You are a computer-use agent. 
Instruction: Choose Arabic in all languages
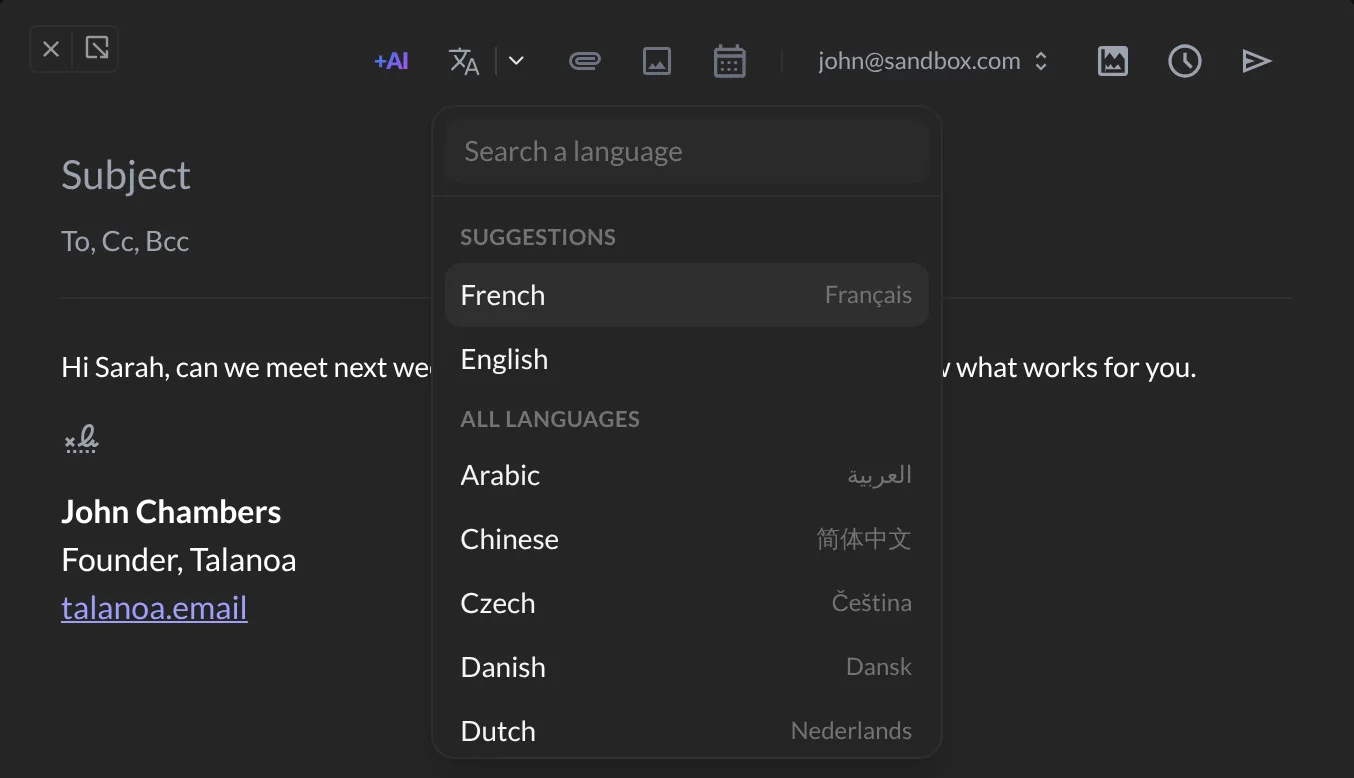click(687, 475)
